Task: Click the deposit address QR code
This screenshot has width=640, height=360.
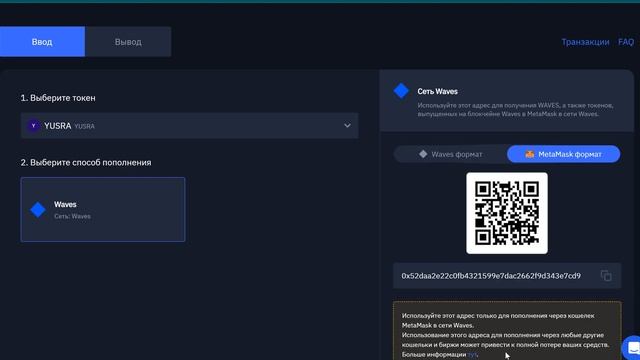Action: pos(507,213)
